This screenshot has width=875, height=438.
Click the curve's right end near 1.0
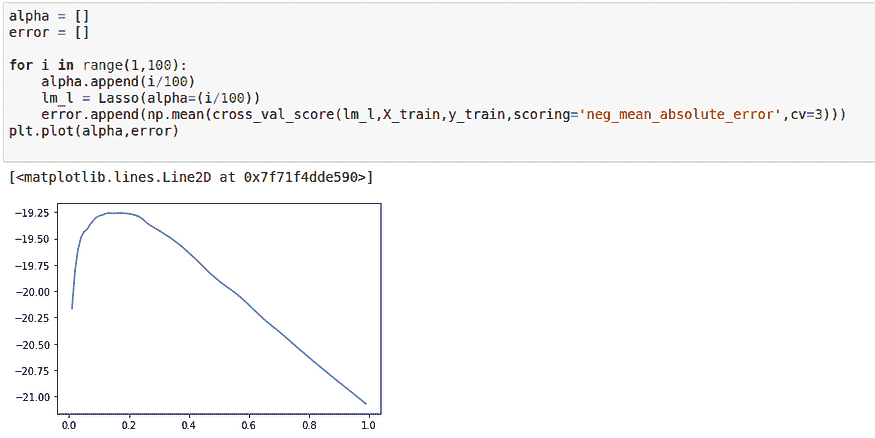(365, 404)
